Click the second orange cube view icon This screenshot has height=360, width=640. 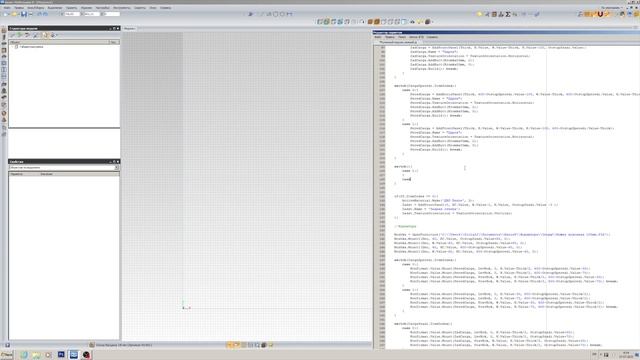(376, 22)
